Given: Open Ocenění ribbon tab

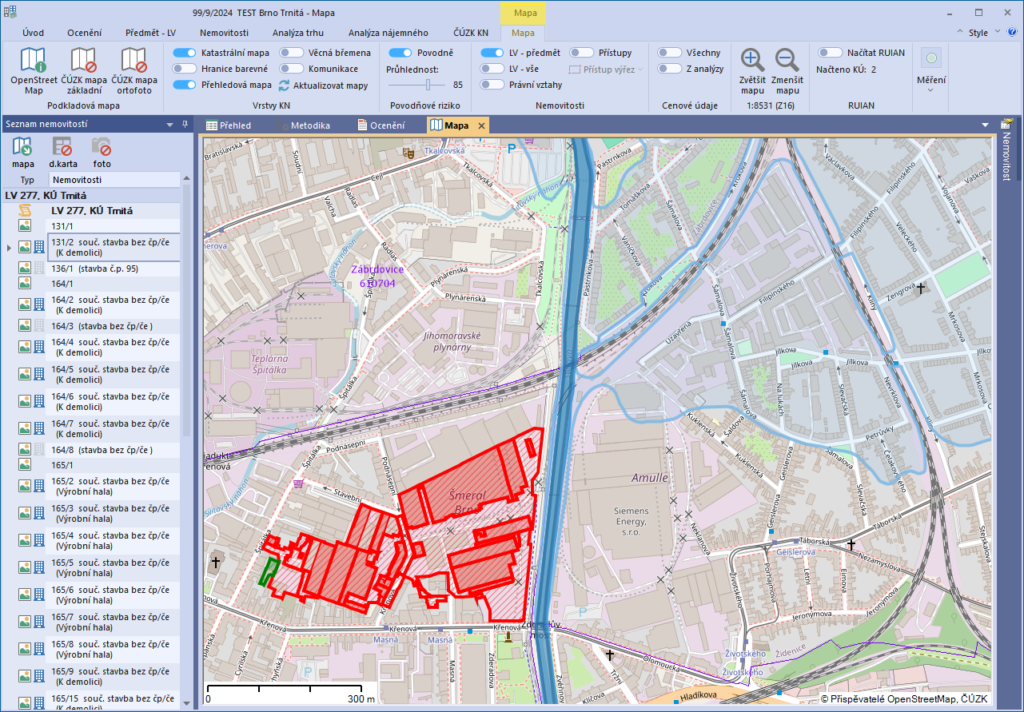Looking at the screenshot, I should 84,33.
